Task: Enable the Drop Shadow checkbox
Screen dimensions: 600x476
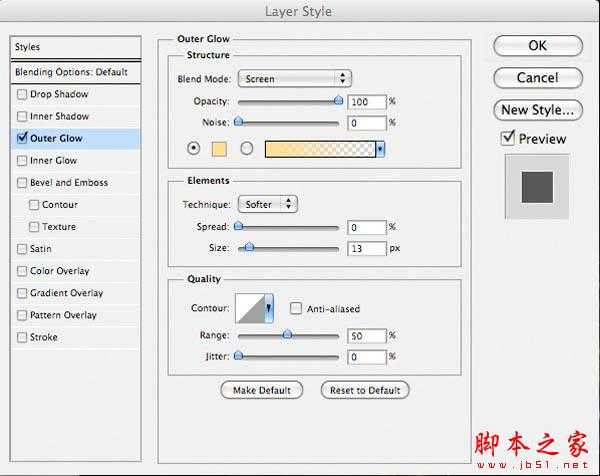Action: coord(22,94)
